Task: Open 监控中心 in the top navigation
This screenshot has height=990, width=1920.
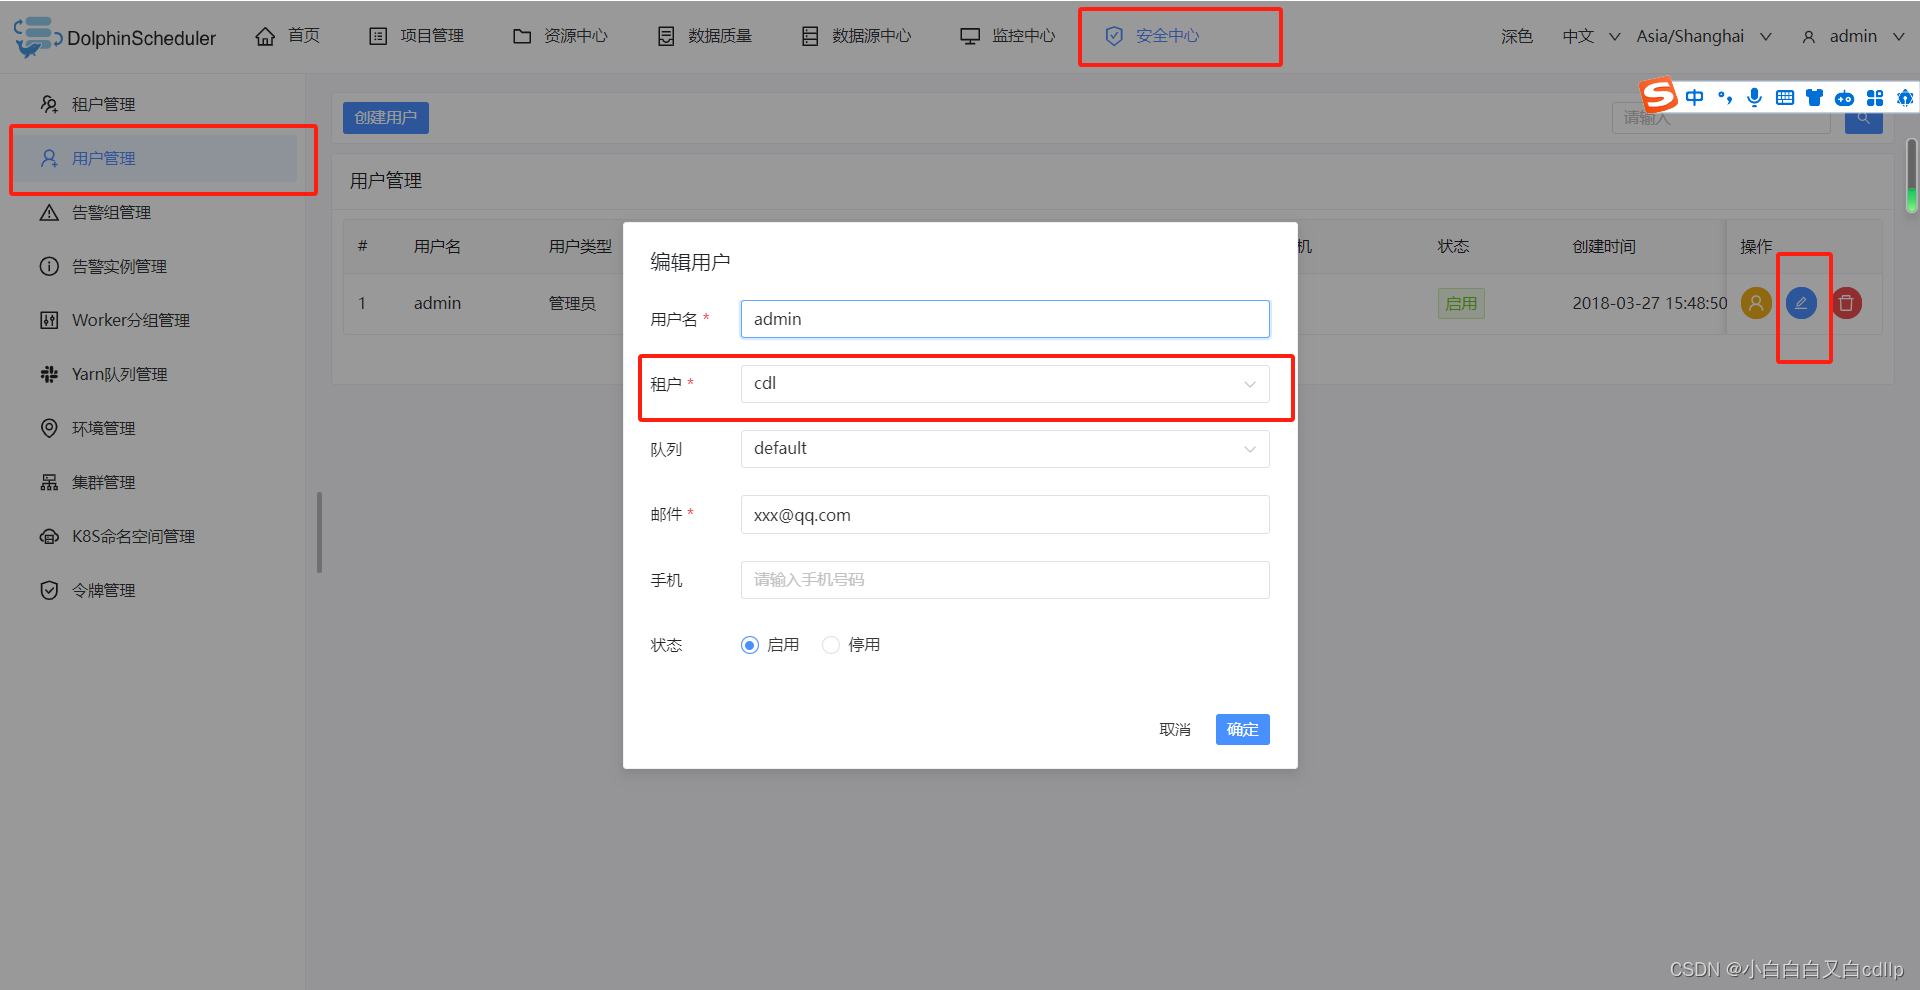Action: click(x=1008, y=36)
